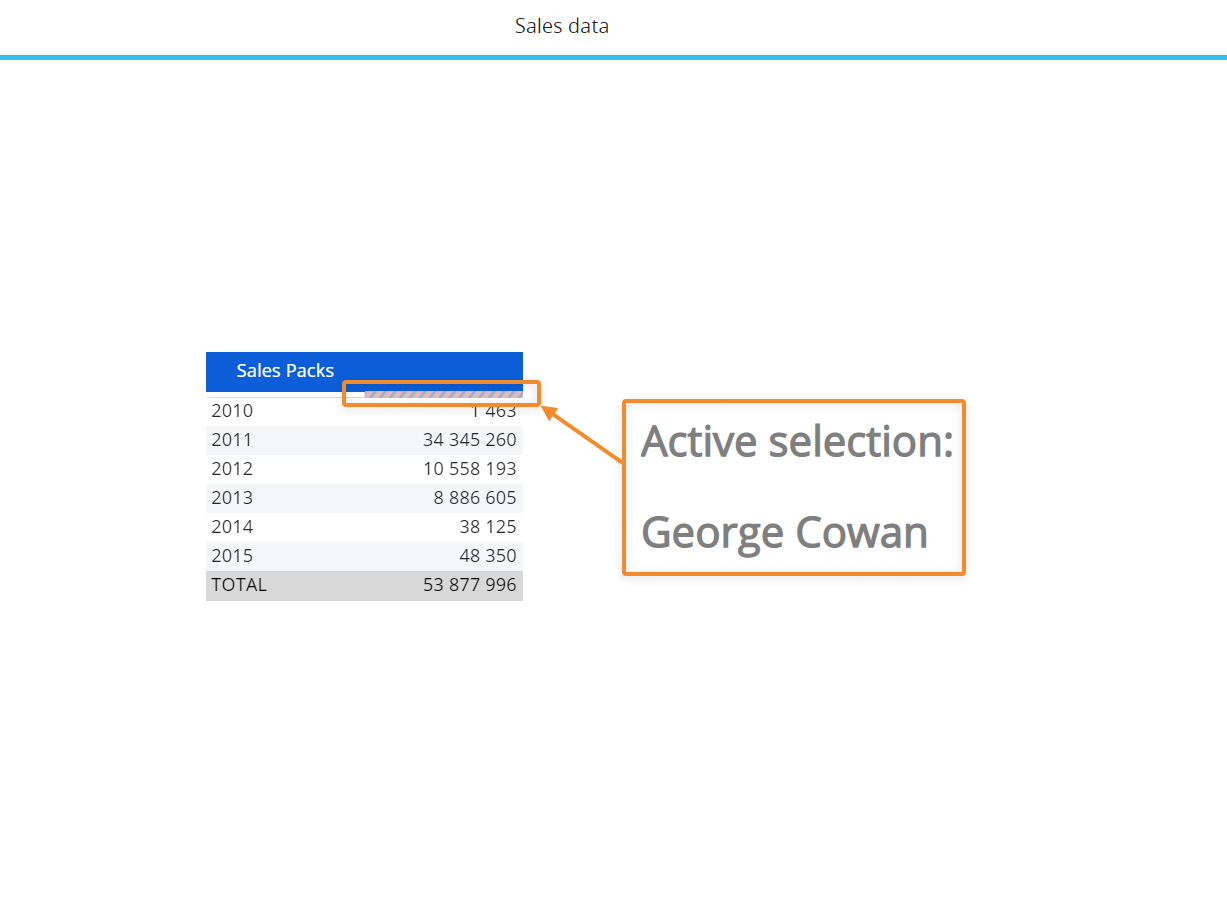Click the striped selection indicator bar

click(443, 394)
